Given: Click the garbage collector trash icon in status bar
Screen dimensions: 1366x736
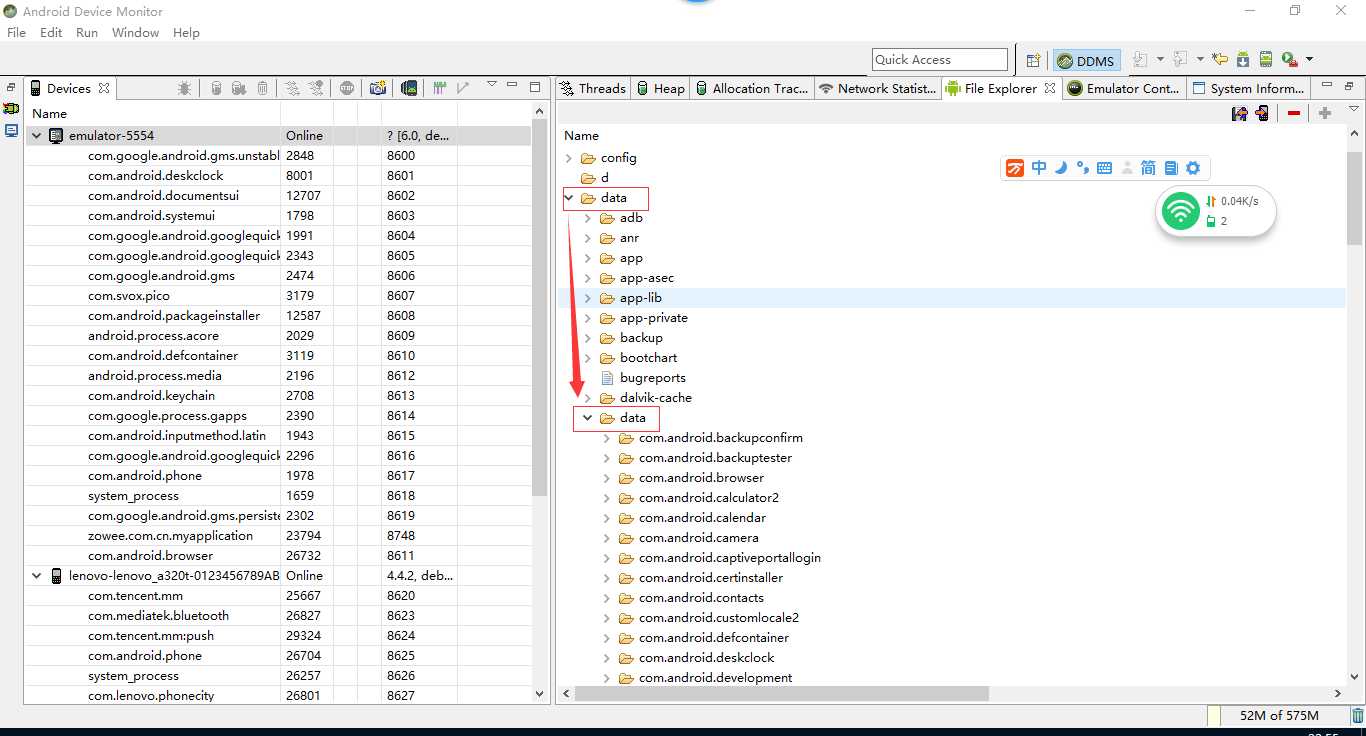Looking at the screenshot, I should pos(1358,715).
